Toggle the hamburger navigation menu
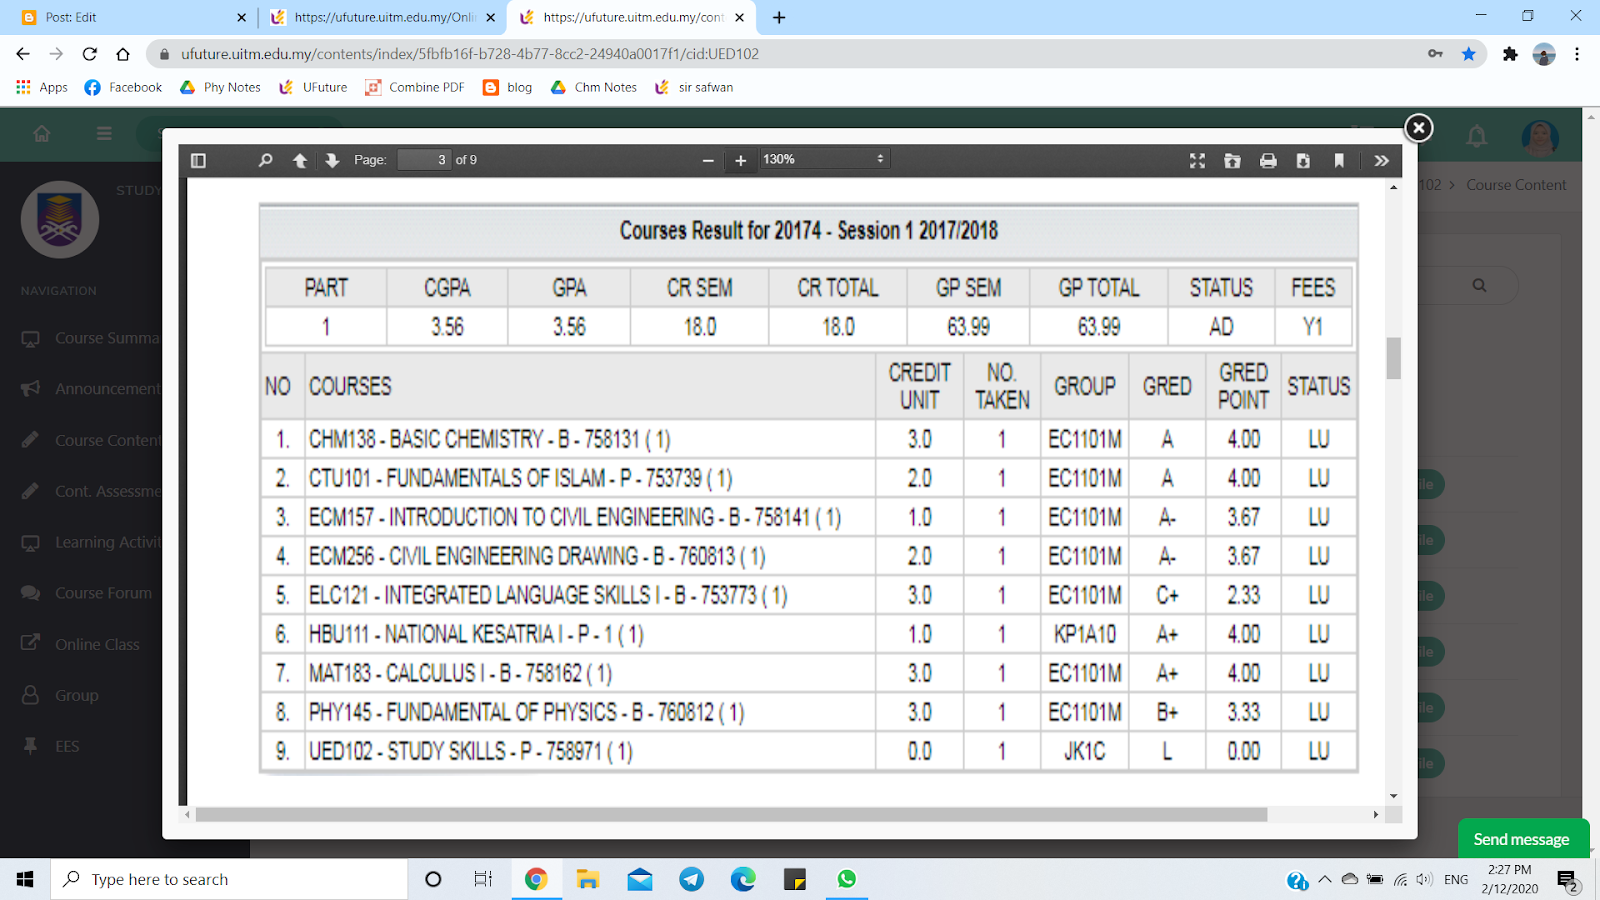This screenshot has width=1600, height=900. coord(104,133)
